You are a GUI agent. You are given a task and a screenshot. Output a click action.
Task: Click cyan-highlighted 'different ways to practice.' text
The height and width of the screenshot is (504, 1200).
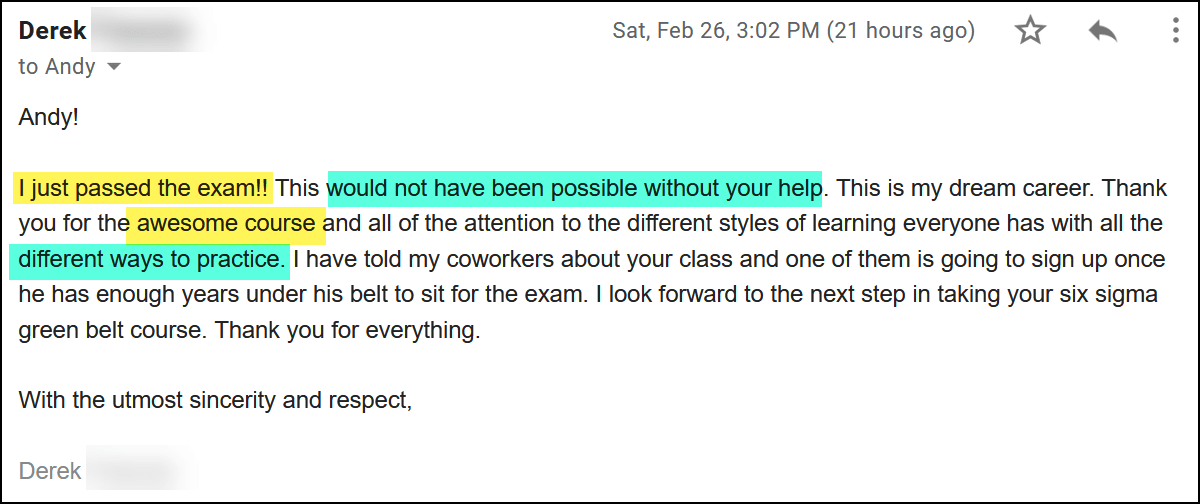tap(150, 260)
